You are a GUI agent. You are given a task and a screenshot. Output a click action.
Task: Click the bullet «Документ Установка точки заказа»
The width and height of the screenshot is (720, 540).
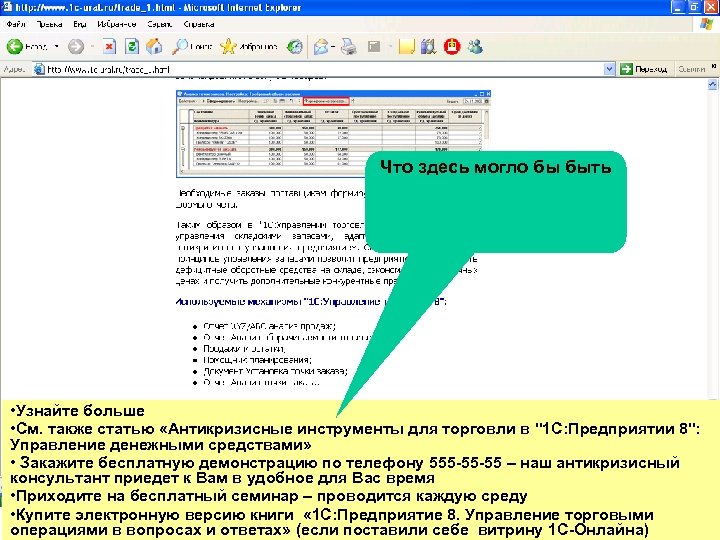[275, 371]
